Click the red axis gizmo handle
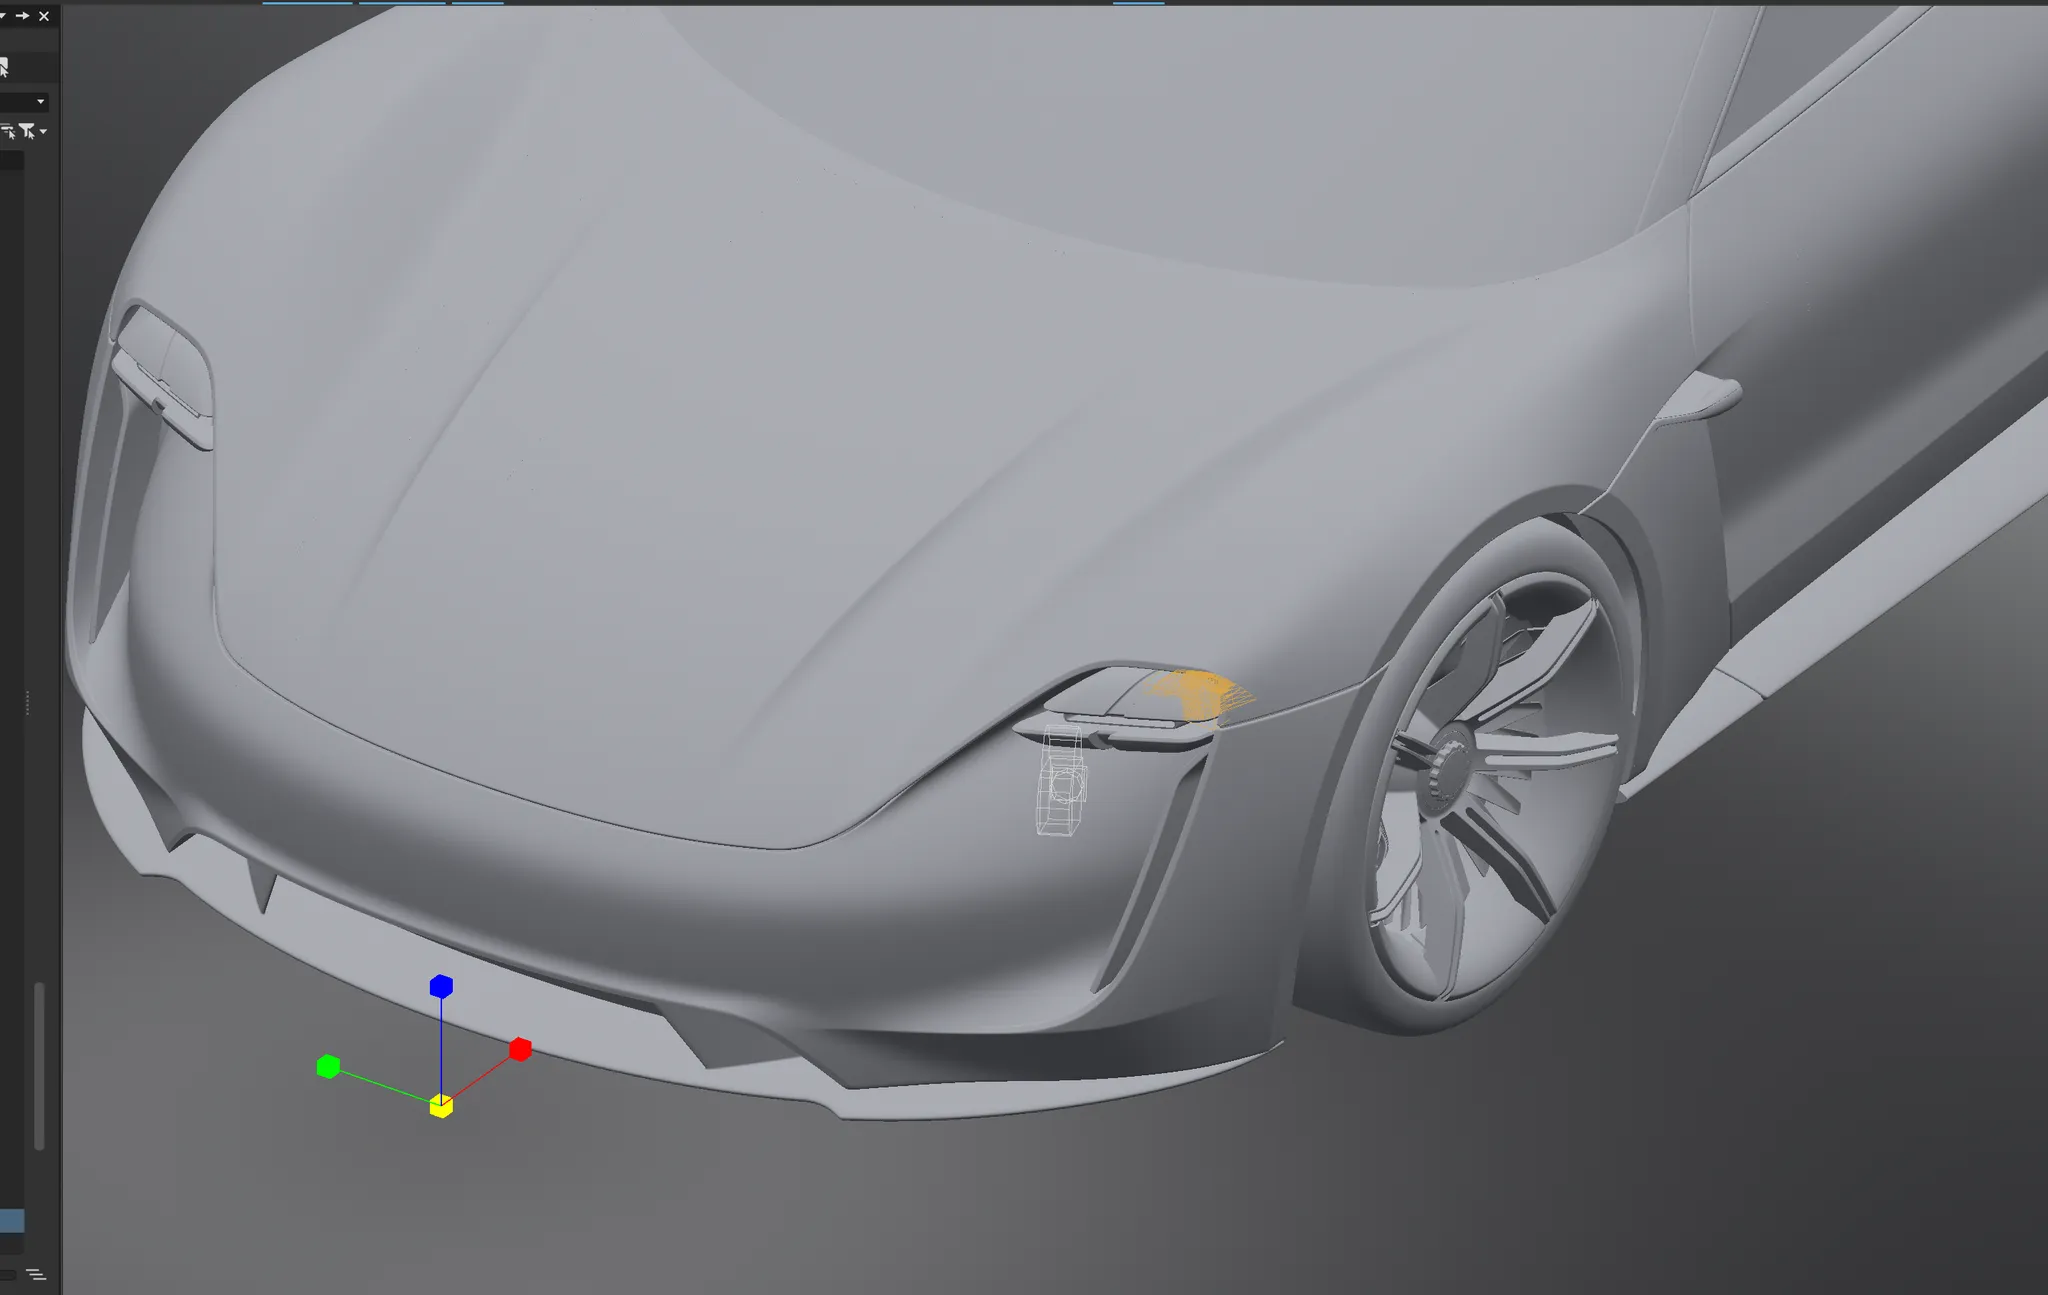The height and width of the screenshot is (1295, 2048). (520, 1049)
